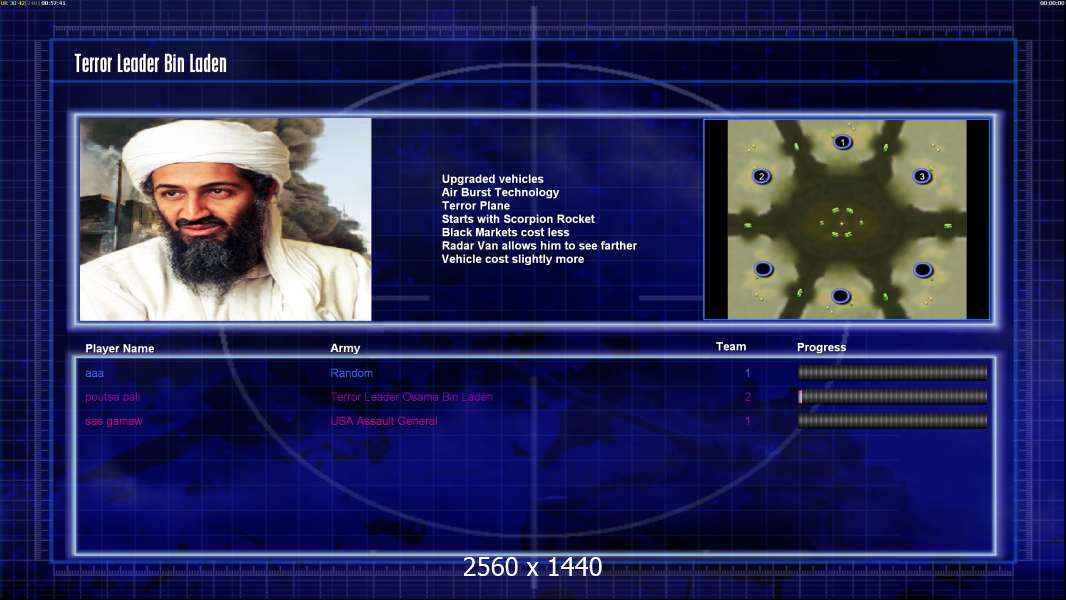This screenshot has height=600, width=1066.
Task: Click 'Radar Van allows him to see farther'
Action: [539, 245]
